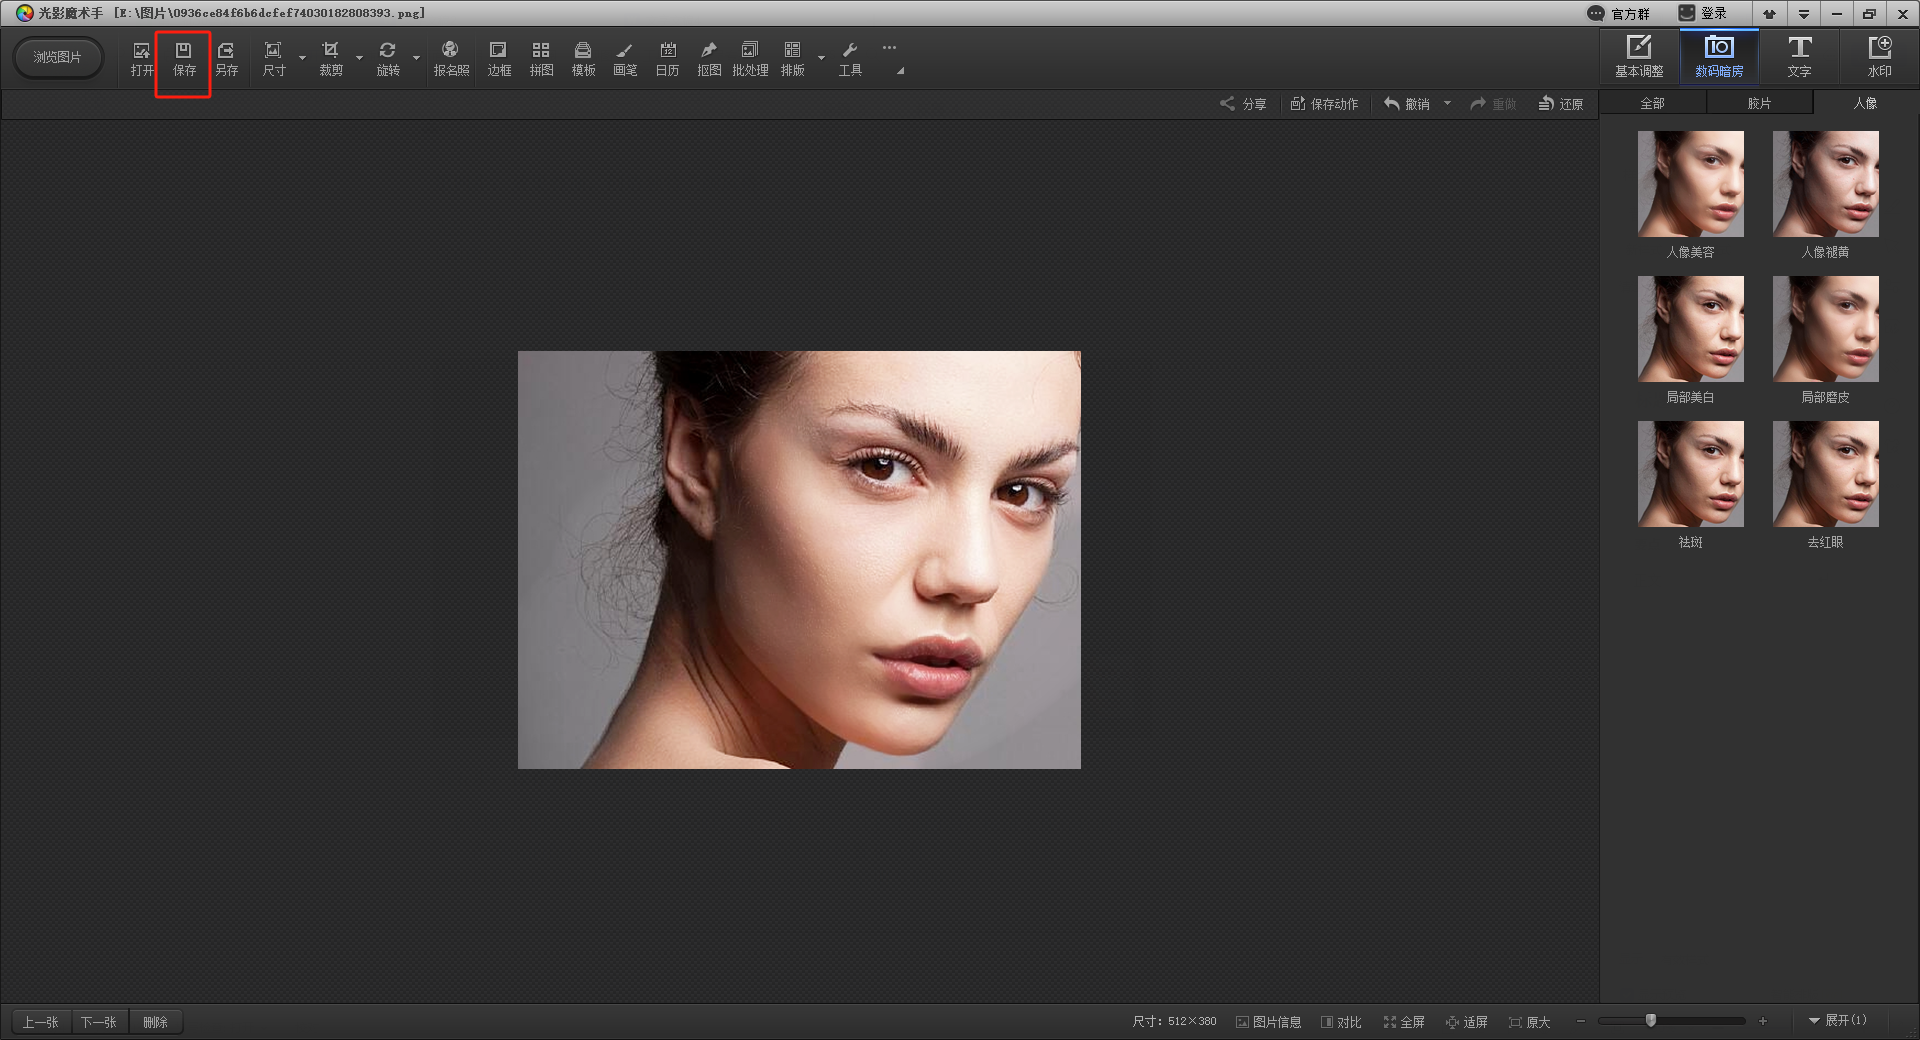
Task: Rotate the image with 旋转
Action: pyautogui.click(x=388, y=59)
